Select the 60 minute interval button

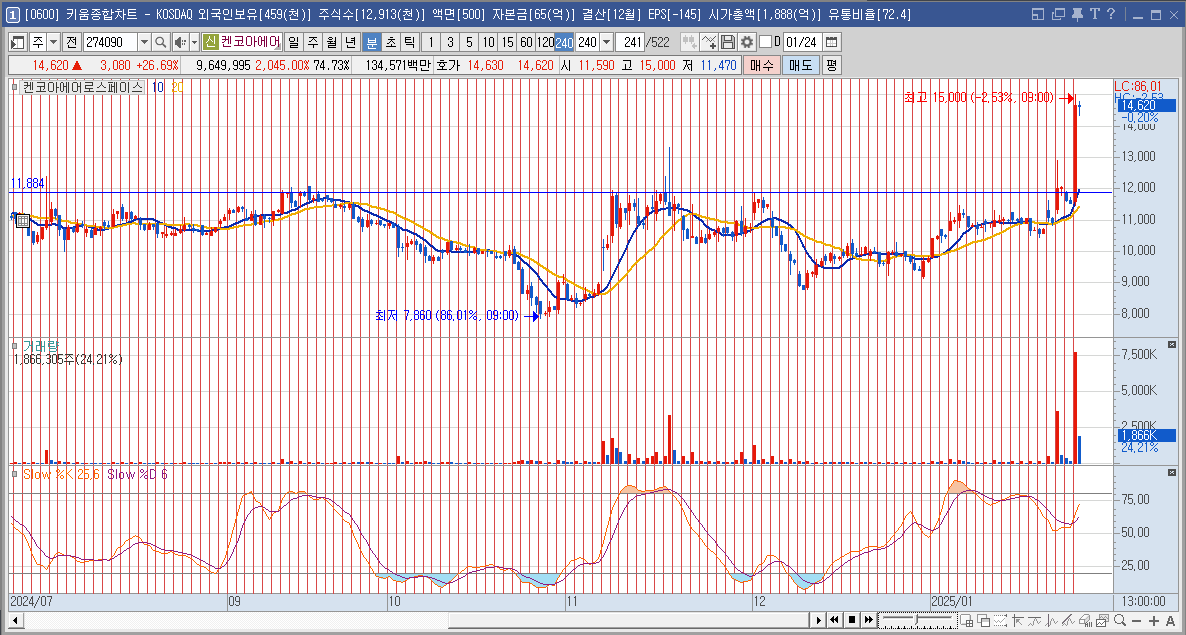[x=526, y=42]
